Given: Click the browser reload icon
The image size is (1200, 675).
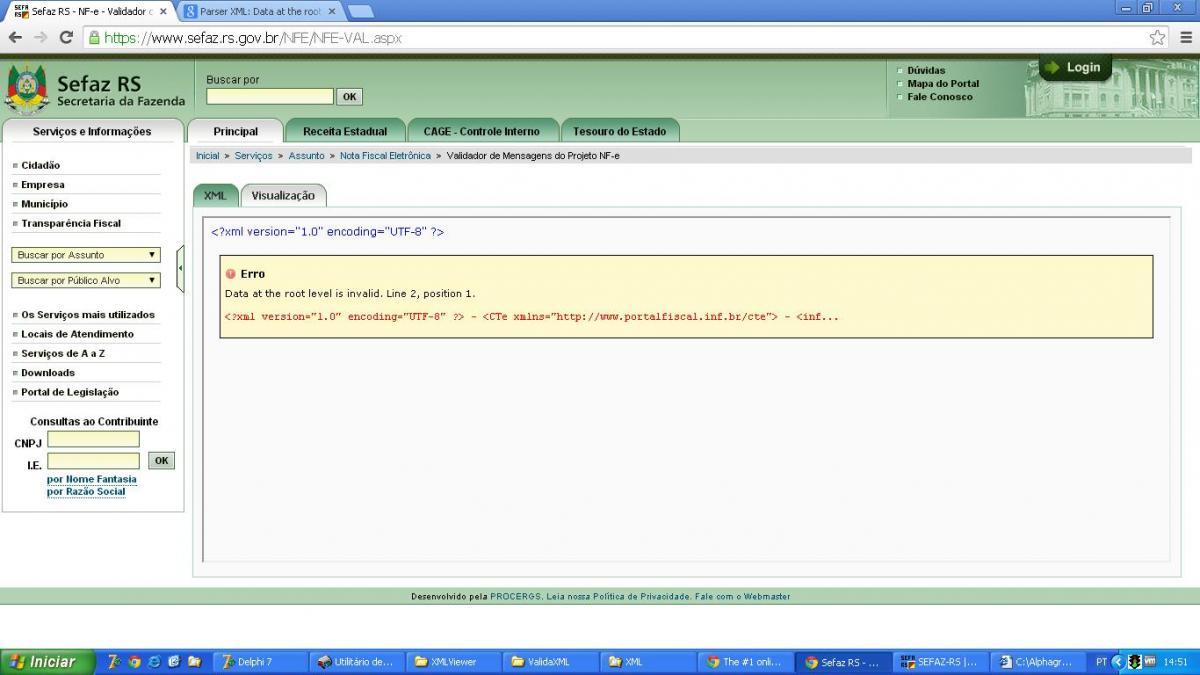Looking at the screenshot, I should [66, 37].
